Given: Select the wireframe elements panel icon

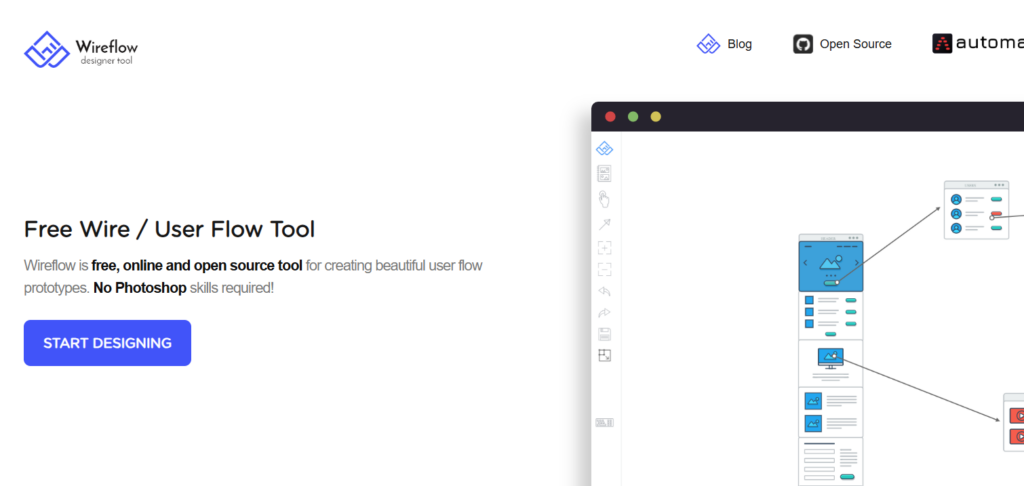Looking at the screenshot, I should (604, 174).
